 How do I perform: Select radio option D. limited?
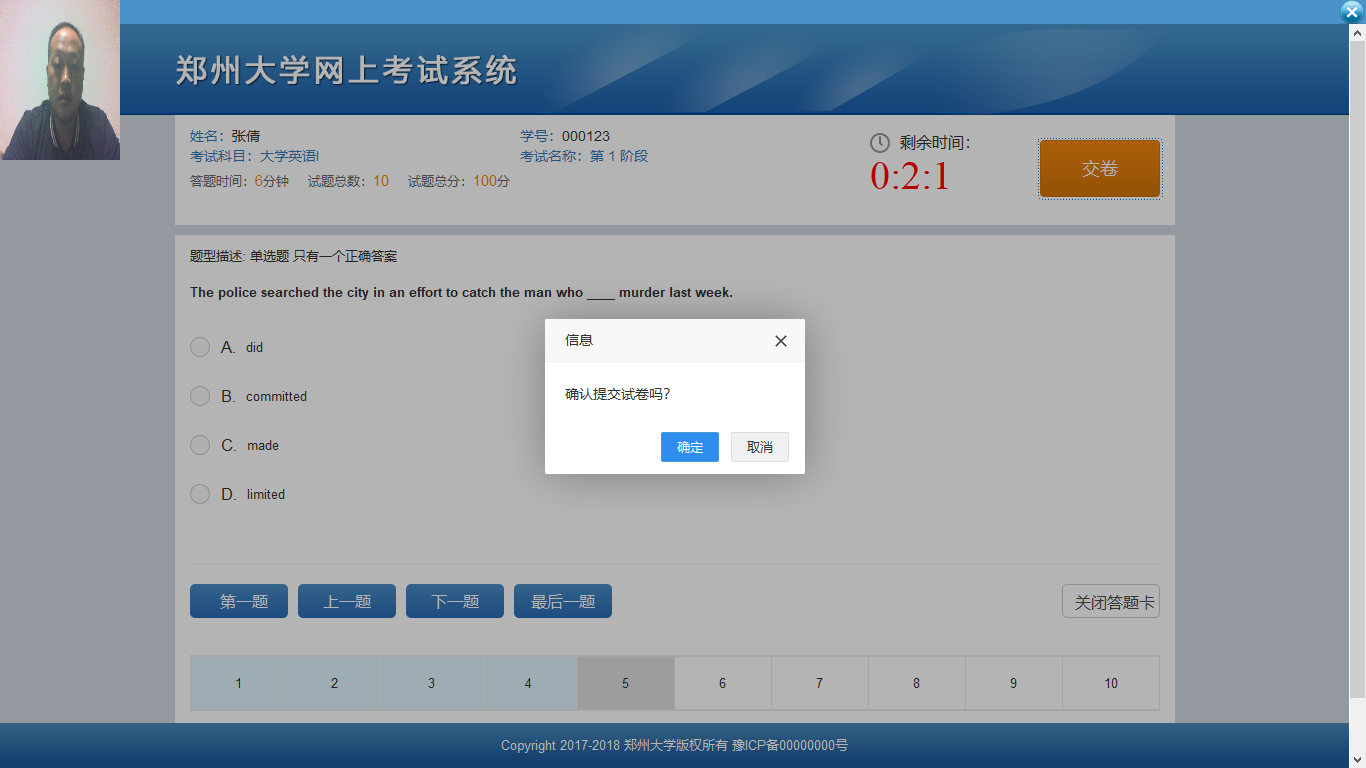tap(200, 494)
